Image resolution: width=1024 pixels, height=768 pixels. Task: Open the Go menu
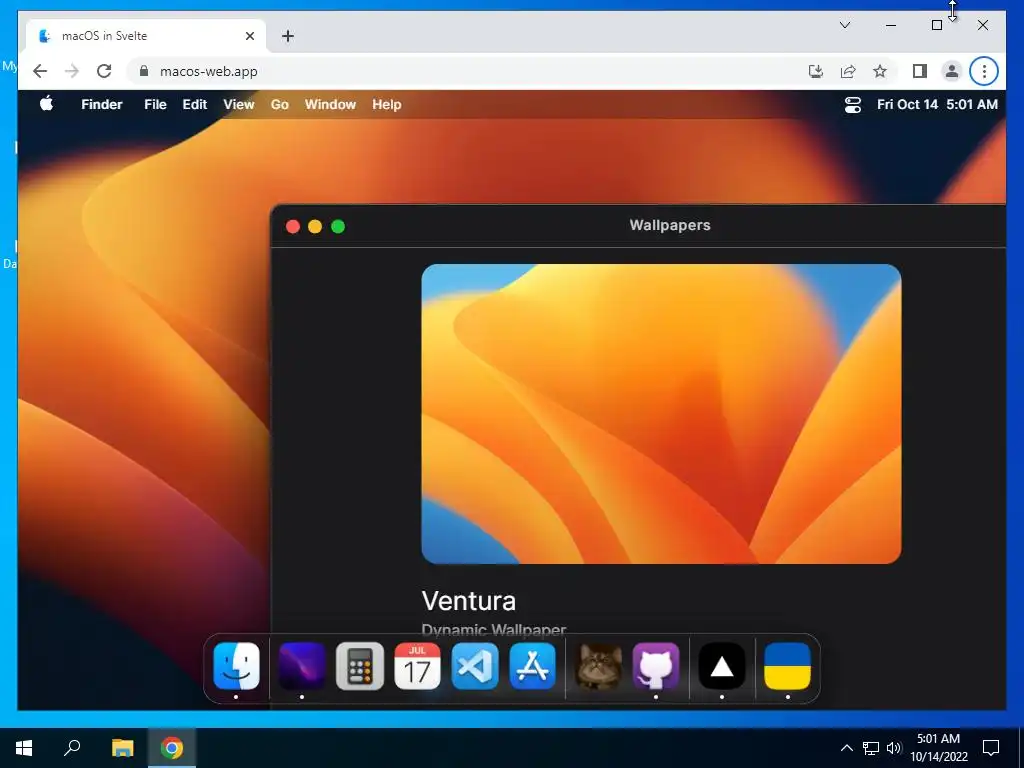[280, 104]
